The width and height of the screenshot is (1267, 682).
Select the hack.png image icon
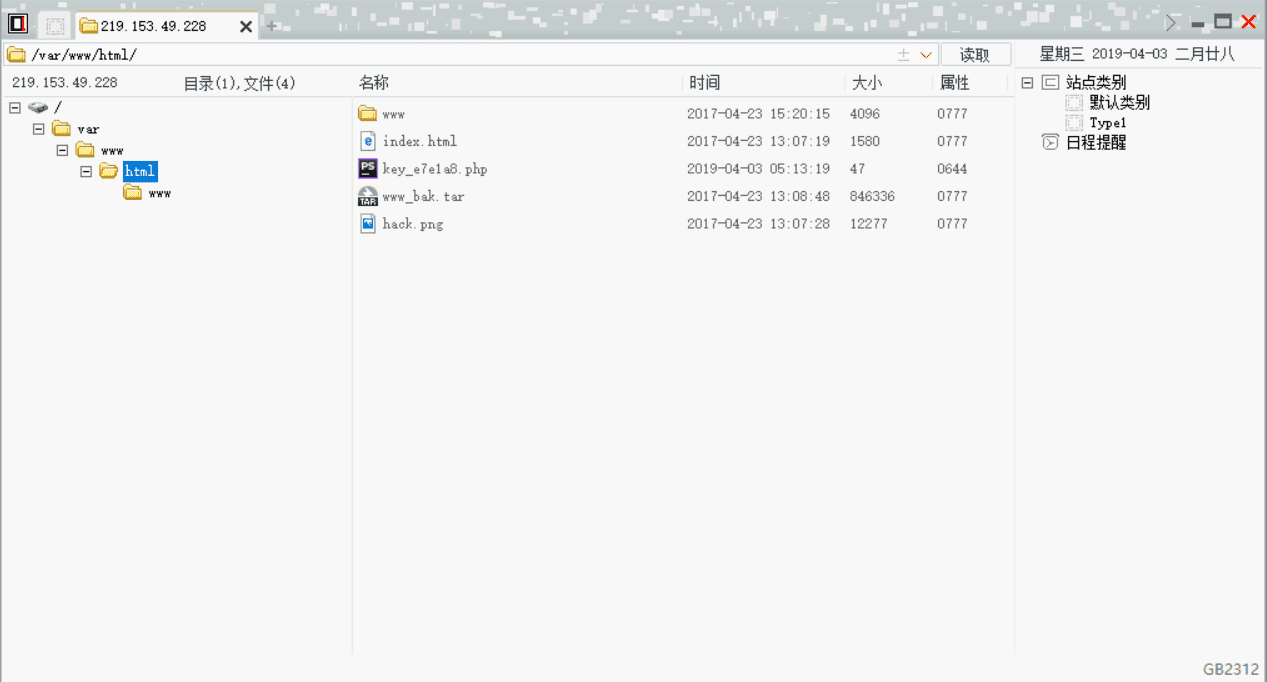[x=367, y=224]
